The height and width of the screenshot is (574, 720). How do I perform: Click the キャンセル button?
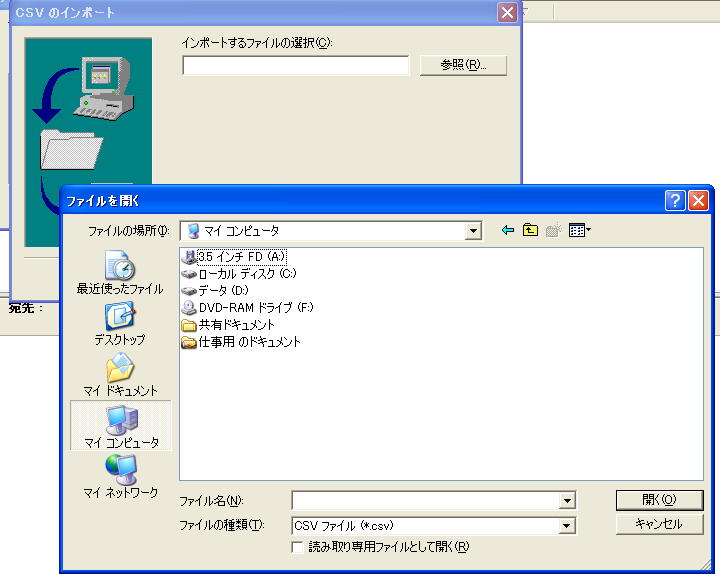659,524
